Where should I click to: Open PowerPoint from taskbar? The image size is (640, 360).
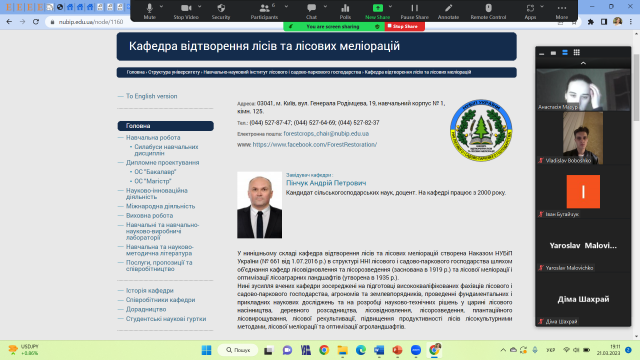point(397,350)
